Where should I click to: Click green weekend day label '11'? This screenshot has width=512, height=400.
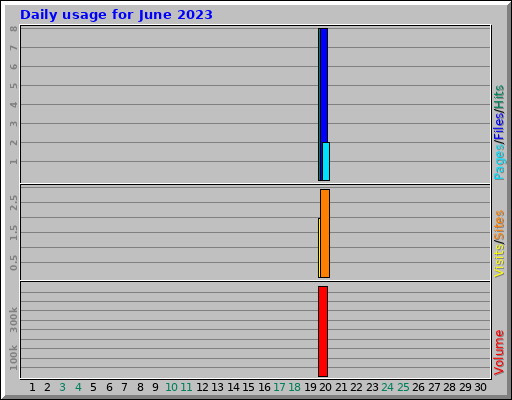(x=186, y=387)
